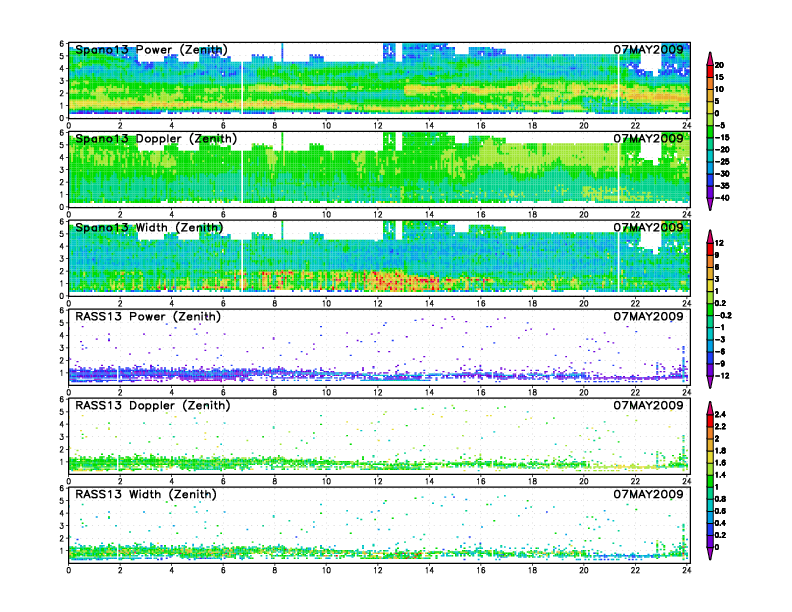Click the "12" label on the middle colorbar
This screenshot has width=792, height=612.
pyautogui.click(x=719, y=243)
